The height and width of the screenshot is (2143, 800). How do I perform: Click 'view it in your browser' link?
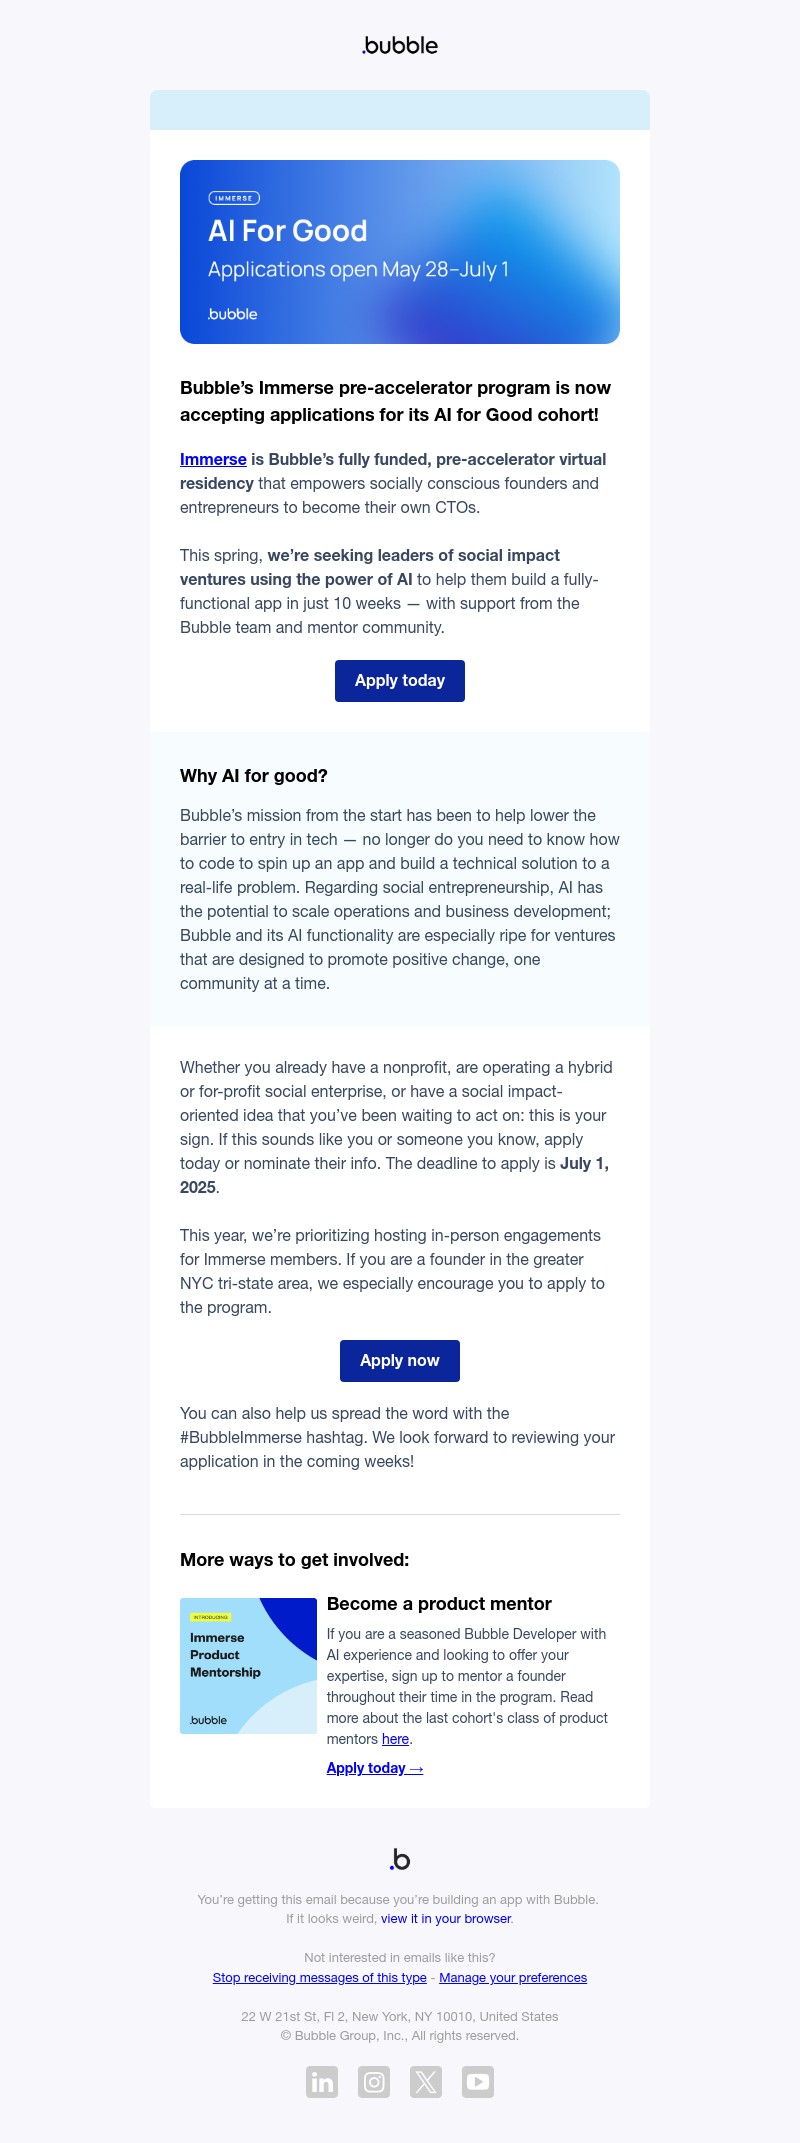(x=446, y=1918)
